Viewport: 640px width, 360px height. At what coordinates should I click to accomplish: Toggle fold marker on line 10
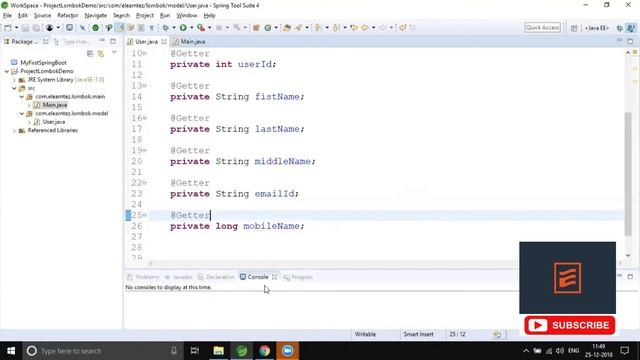tap(145, 53)
